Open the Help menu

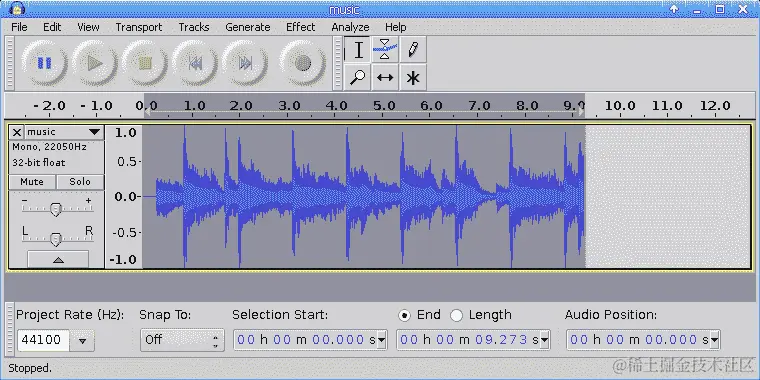coord(396,27)
